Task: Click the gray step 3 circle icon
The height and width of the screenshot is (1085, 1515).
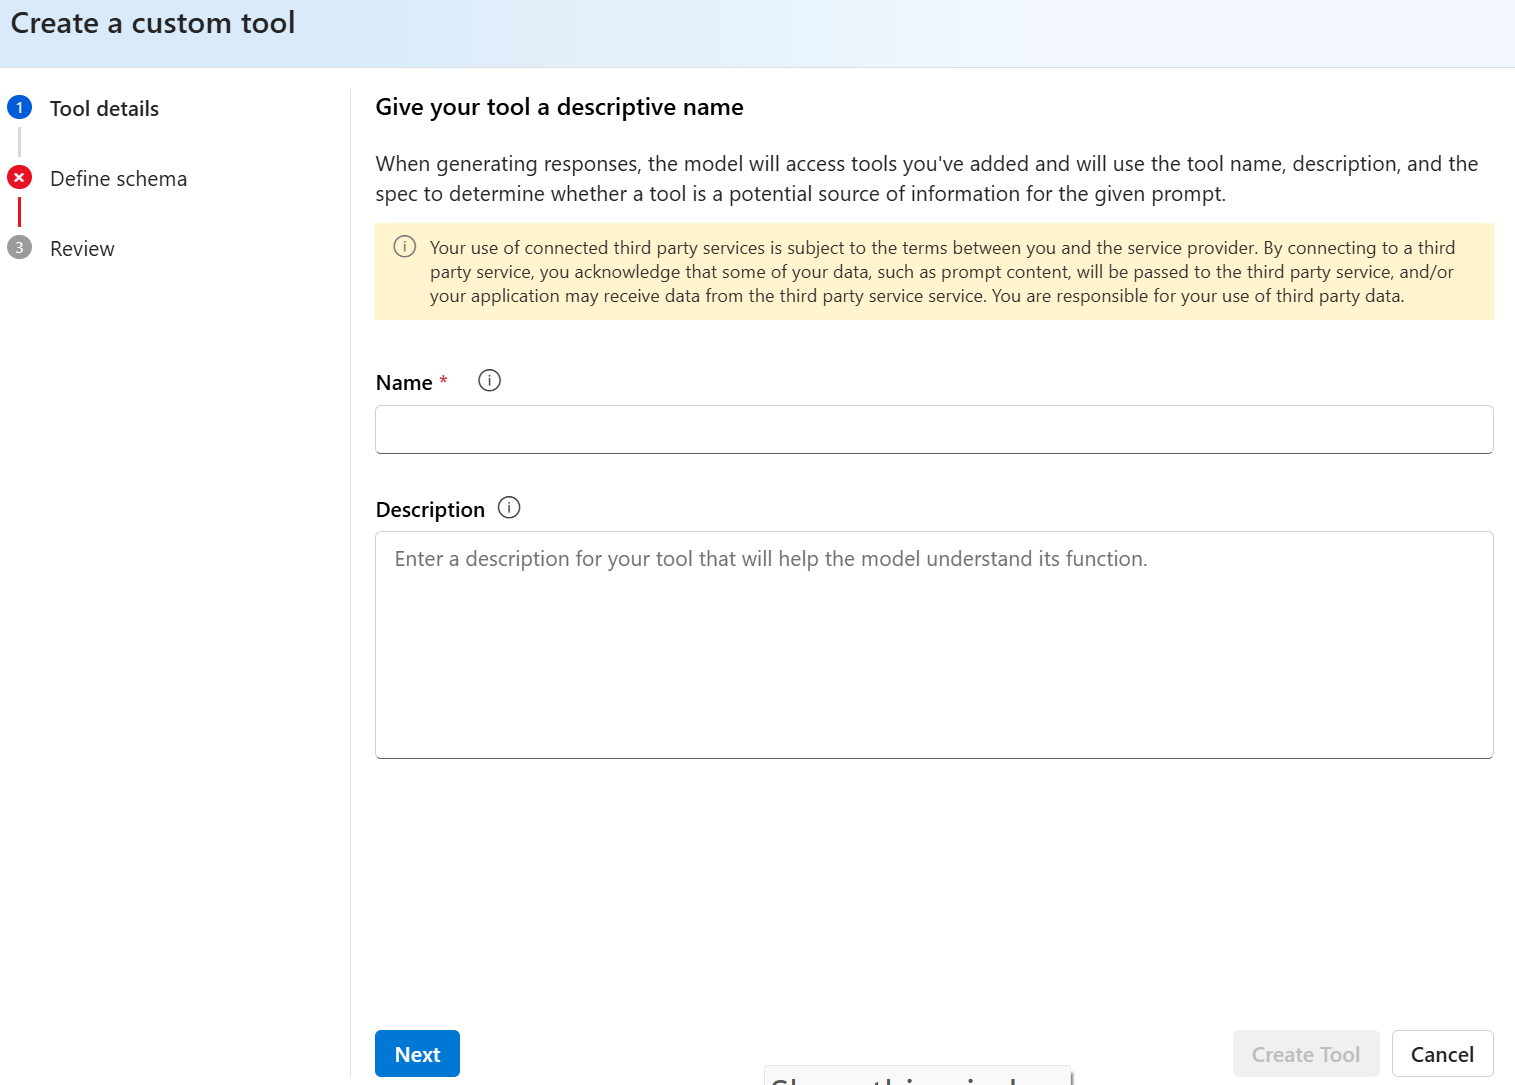Action: (x=19, y=248)
